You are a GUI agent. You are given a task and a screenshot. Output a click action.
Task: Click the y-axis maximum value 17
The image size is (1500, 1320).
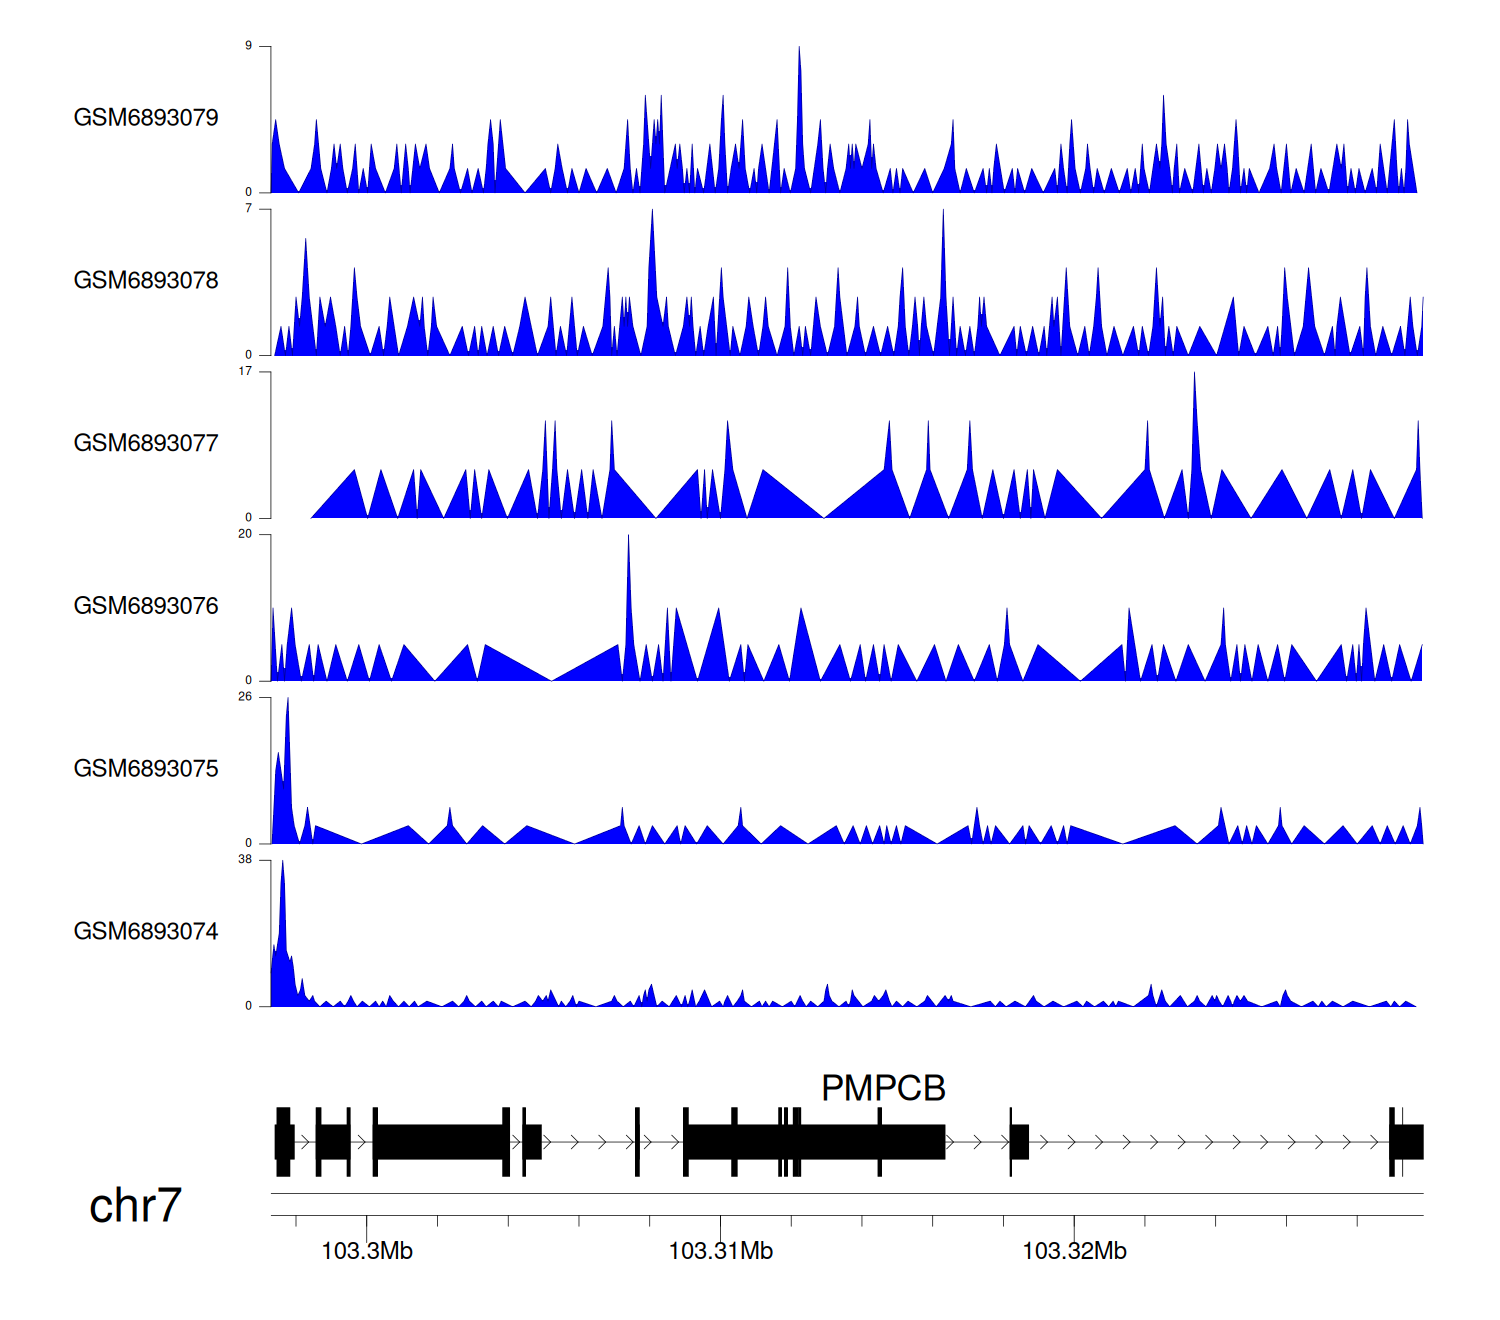click(x=245, y=372)
